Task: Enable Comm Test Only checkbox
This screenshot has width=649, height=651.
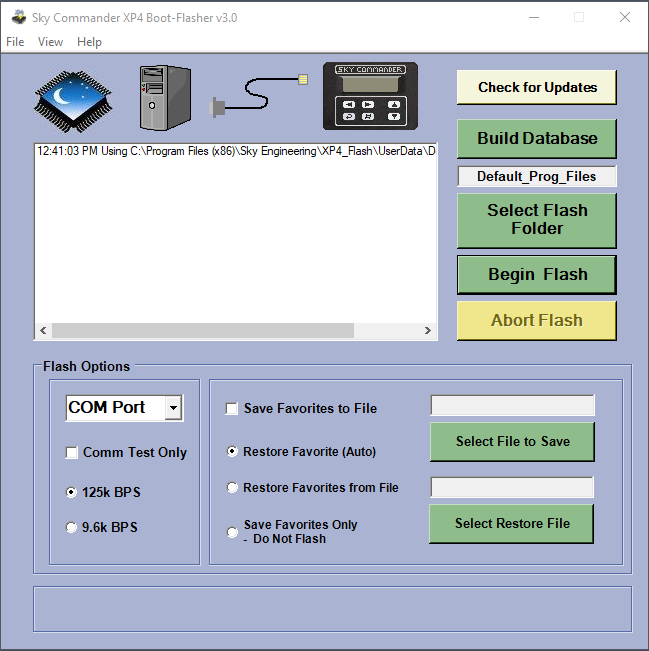Action: coord(71,452)
